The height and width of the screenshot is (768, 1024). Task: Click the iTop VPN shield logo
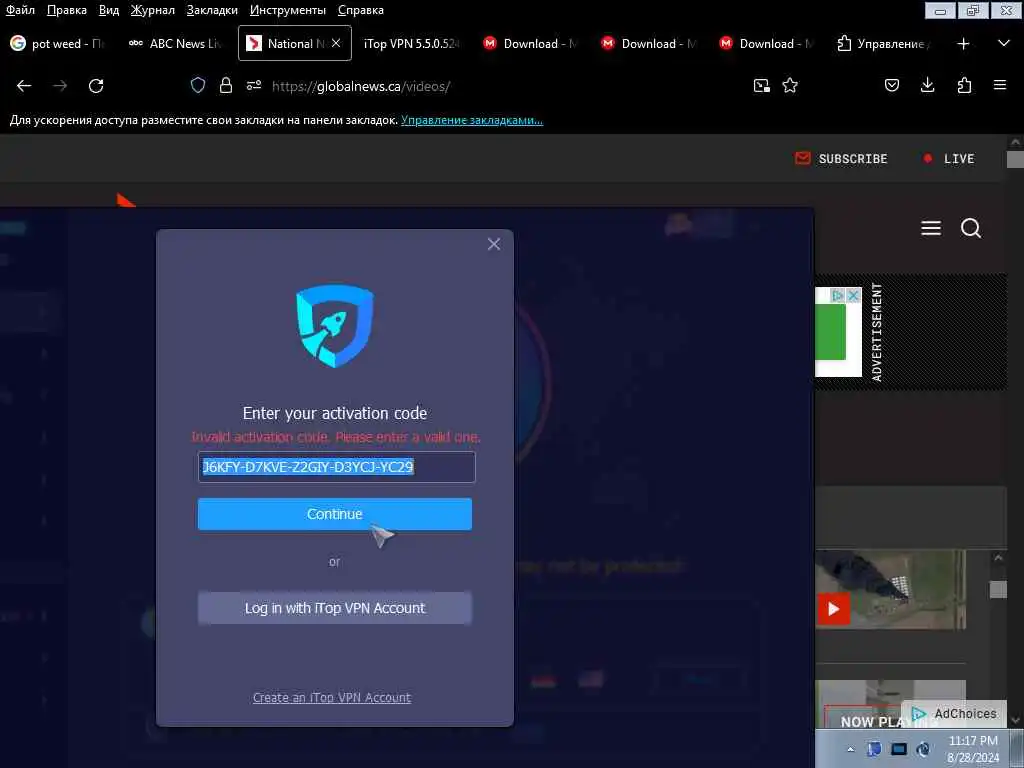pos(335,325)
